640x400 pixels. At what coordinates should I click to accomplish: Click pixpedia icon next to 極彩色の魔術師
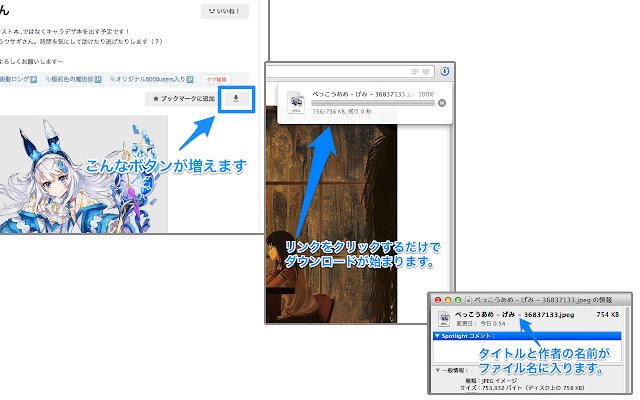[98, 80]
